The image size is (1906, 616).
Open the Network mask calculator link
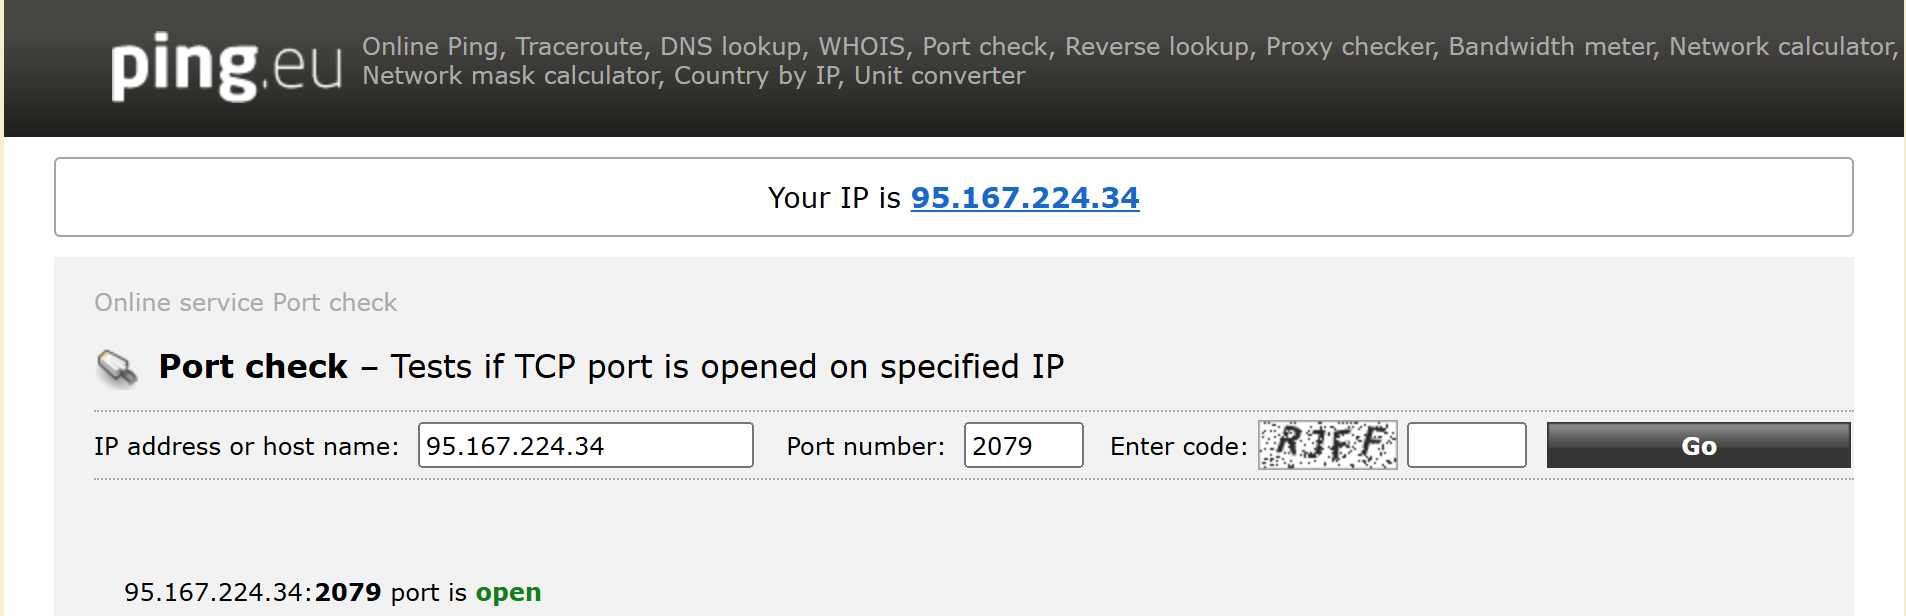pos(510,76)
